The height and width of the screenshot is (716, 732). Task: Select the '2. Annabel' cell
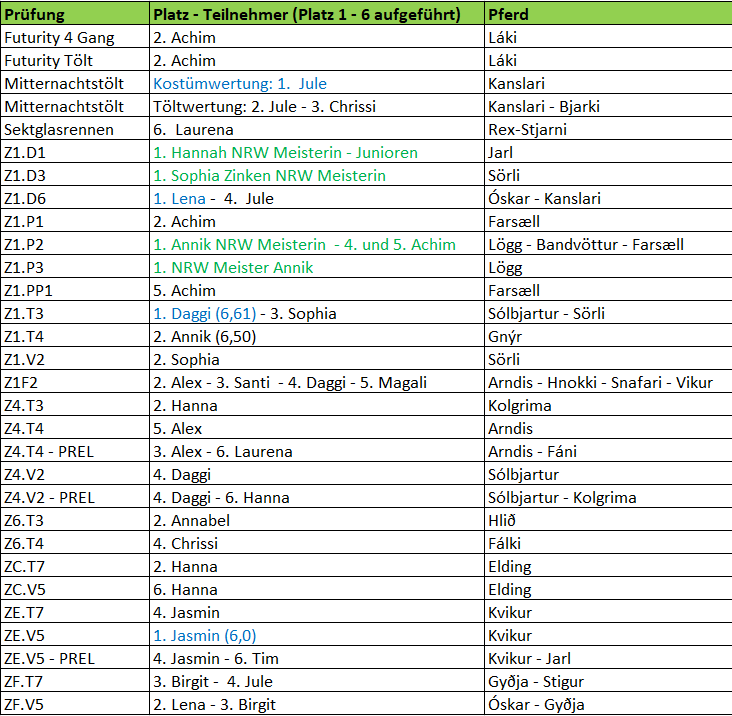click(x=317, y=519)
